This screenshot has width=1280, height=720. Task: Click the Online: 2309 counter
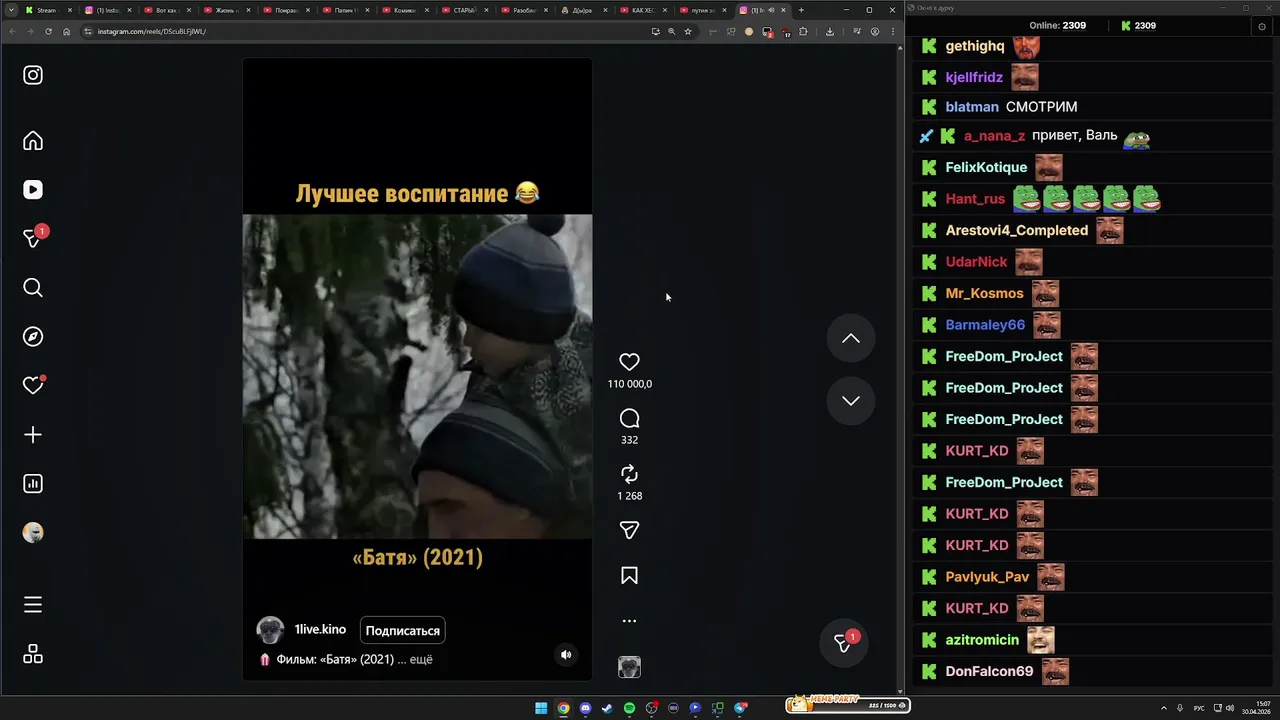pos(1058,26)
